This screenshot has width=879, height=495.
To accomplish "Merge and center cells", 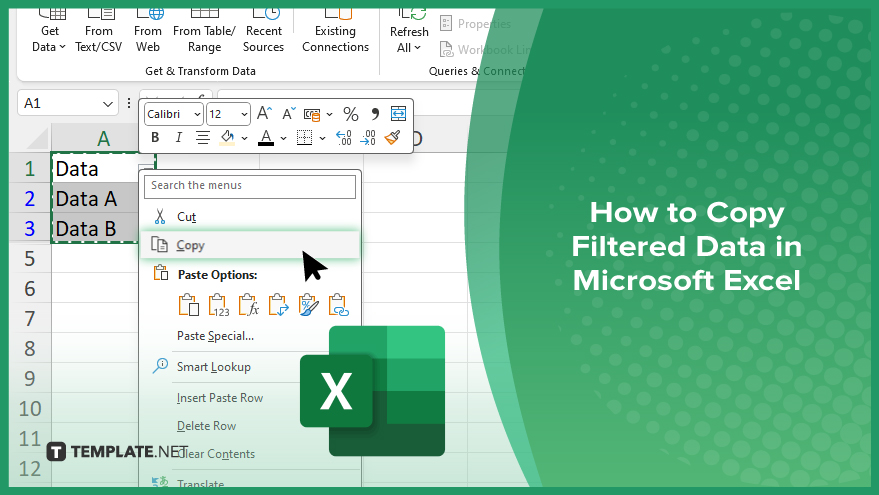I will pyautogui.click(x=398, y=114).
